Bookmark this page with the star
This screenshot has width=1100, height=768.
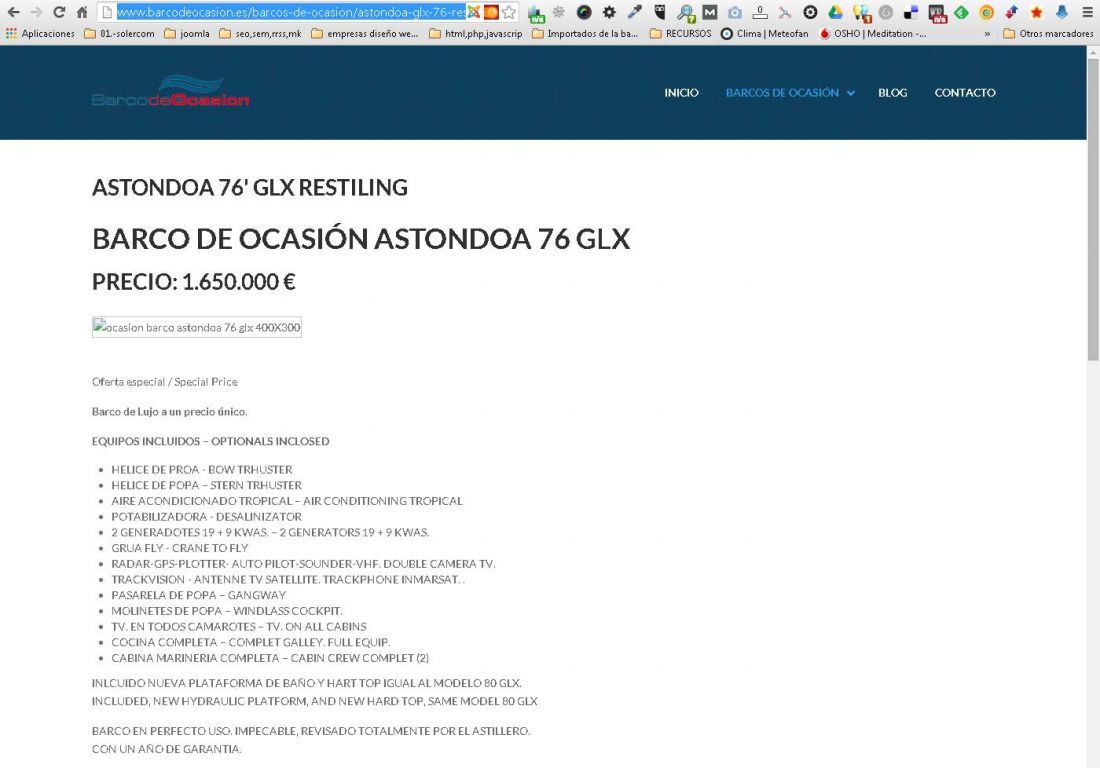(509, 12)
